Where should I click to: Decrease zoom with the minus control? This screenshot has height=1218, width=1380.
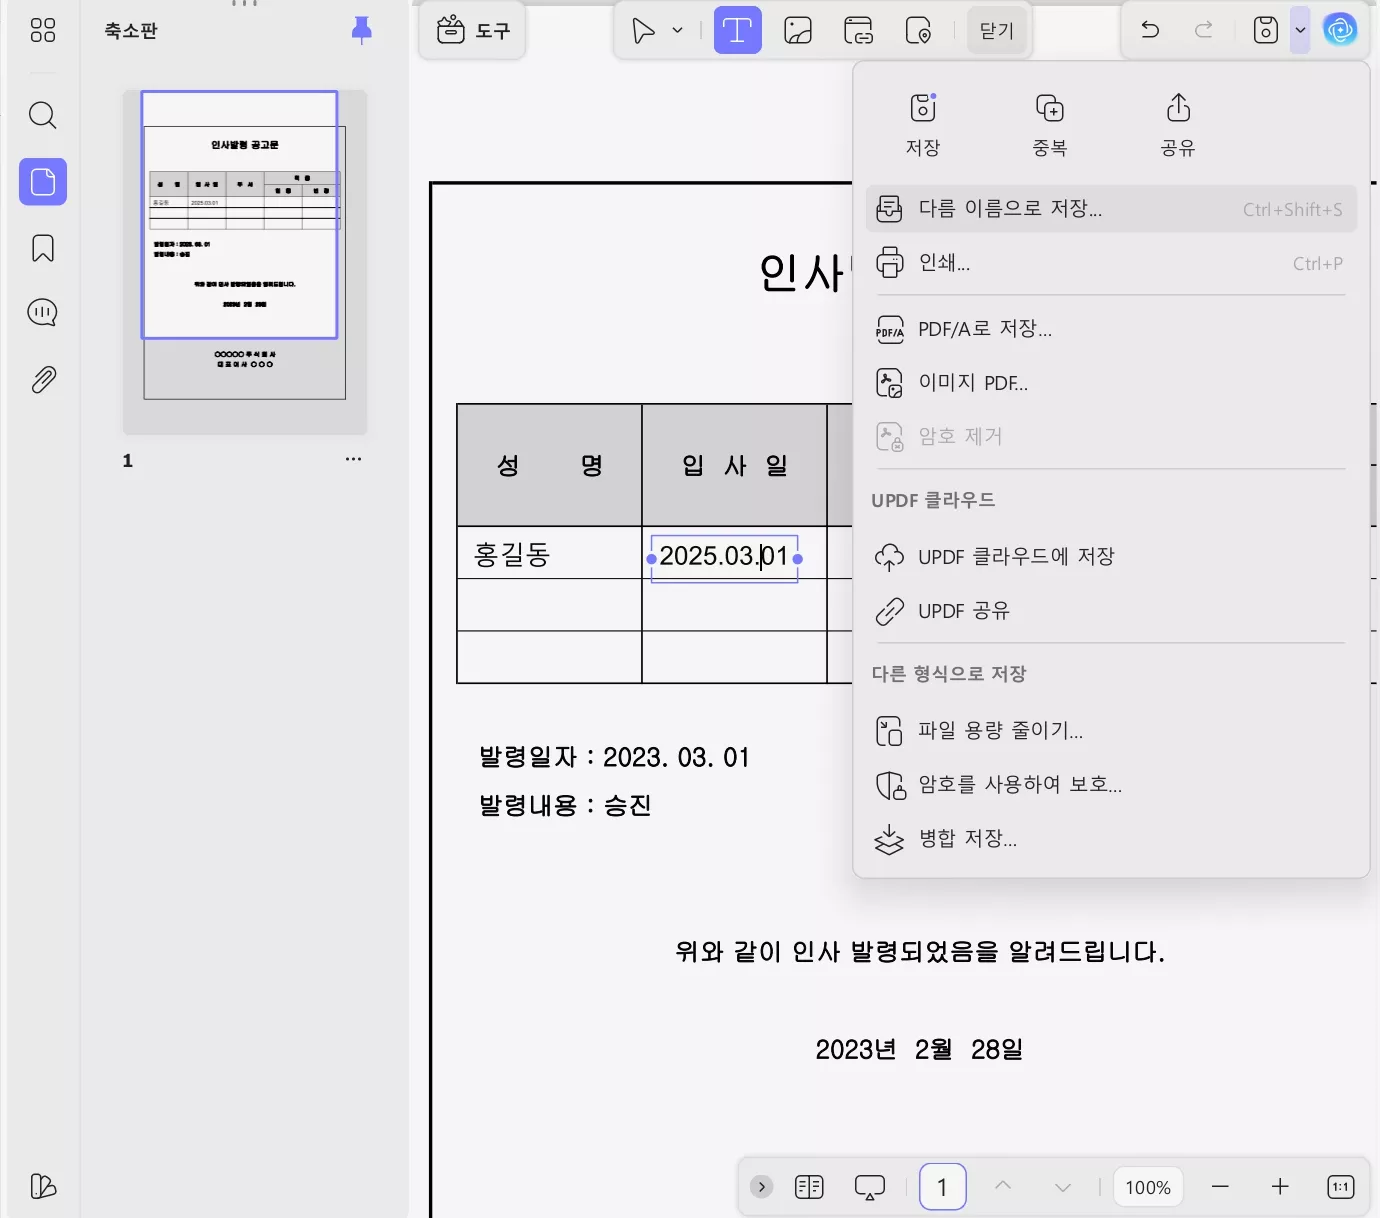coord(1220,1186)
